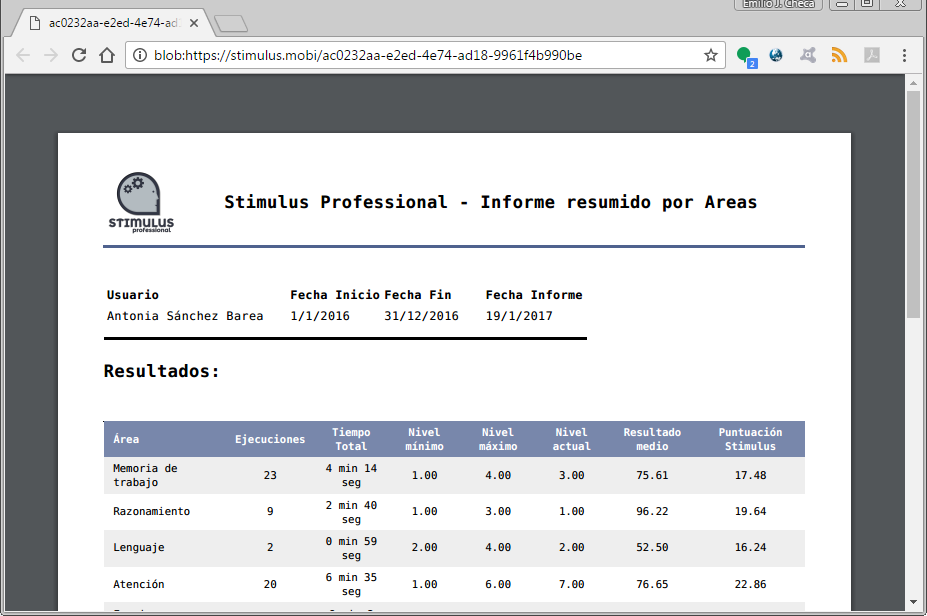Bookmark this page with the star icon
Viewport: 927px width, 616px height.
(x=711, y=55)
